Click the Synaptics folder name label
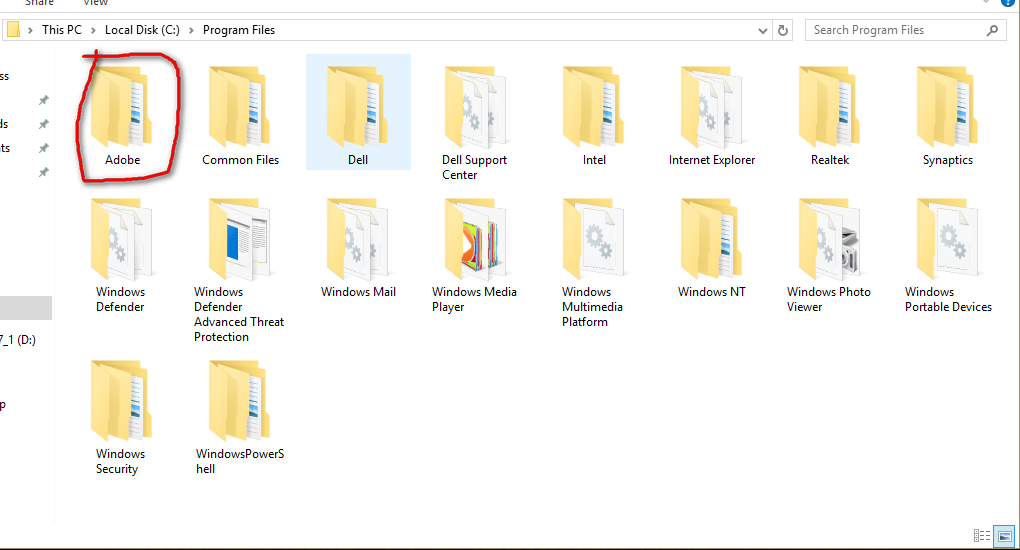 [x=948, y=160]
